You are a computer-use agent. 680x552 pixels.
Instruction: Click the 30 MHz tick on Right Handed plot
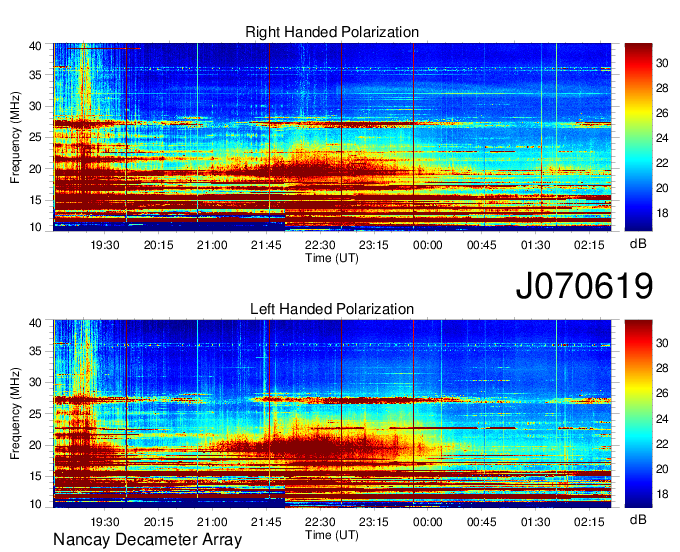[x=36, y=106]
